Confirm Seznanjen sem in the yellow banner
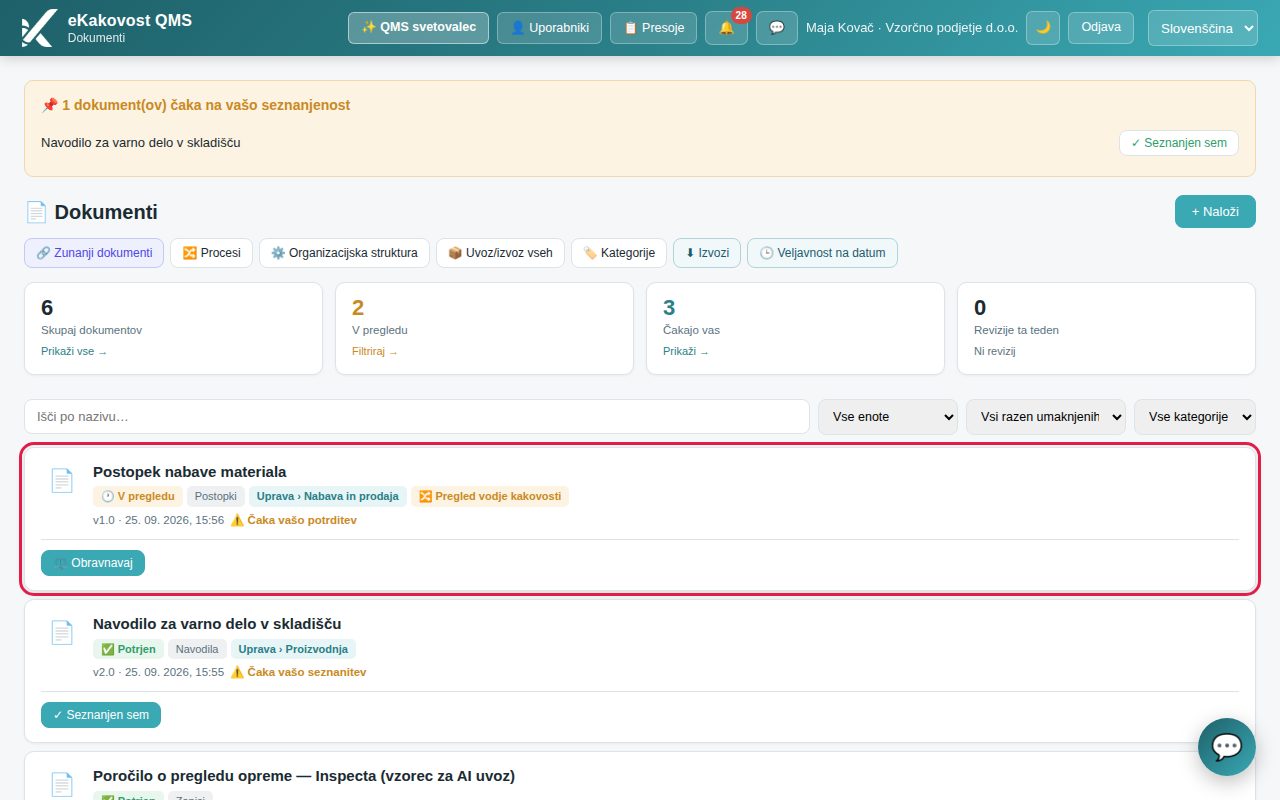The height and width of the screenshot is (800, 1280). click(x=1179, y=143)
